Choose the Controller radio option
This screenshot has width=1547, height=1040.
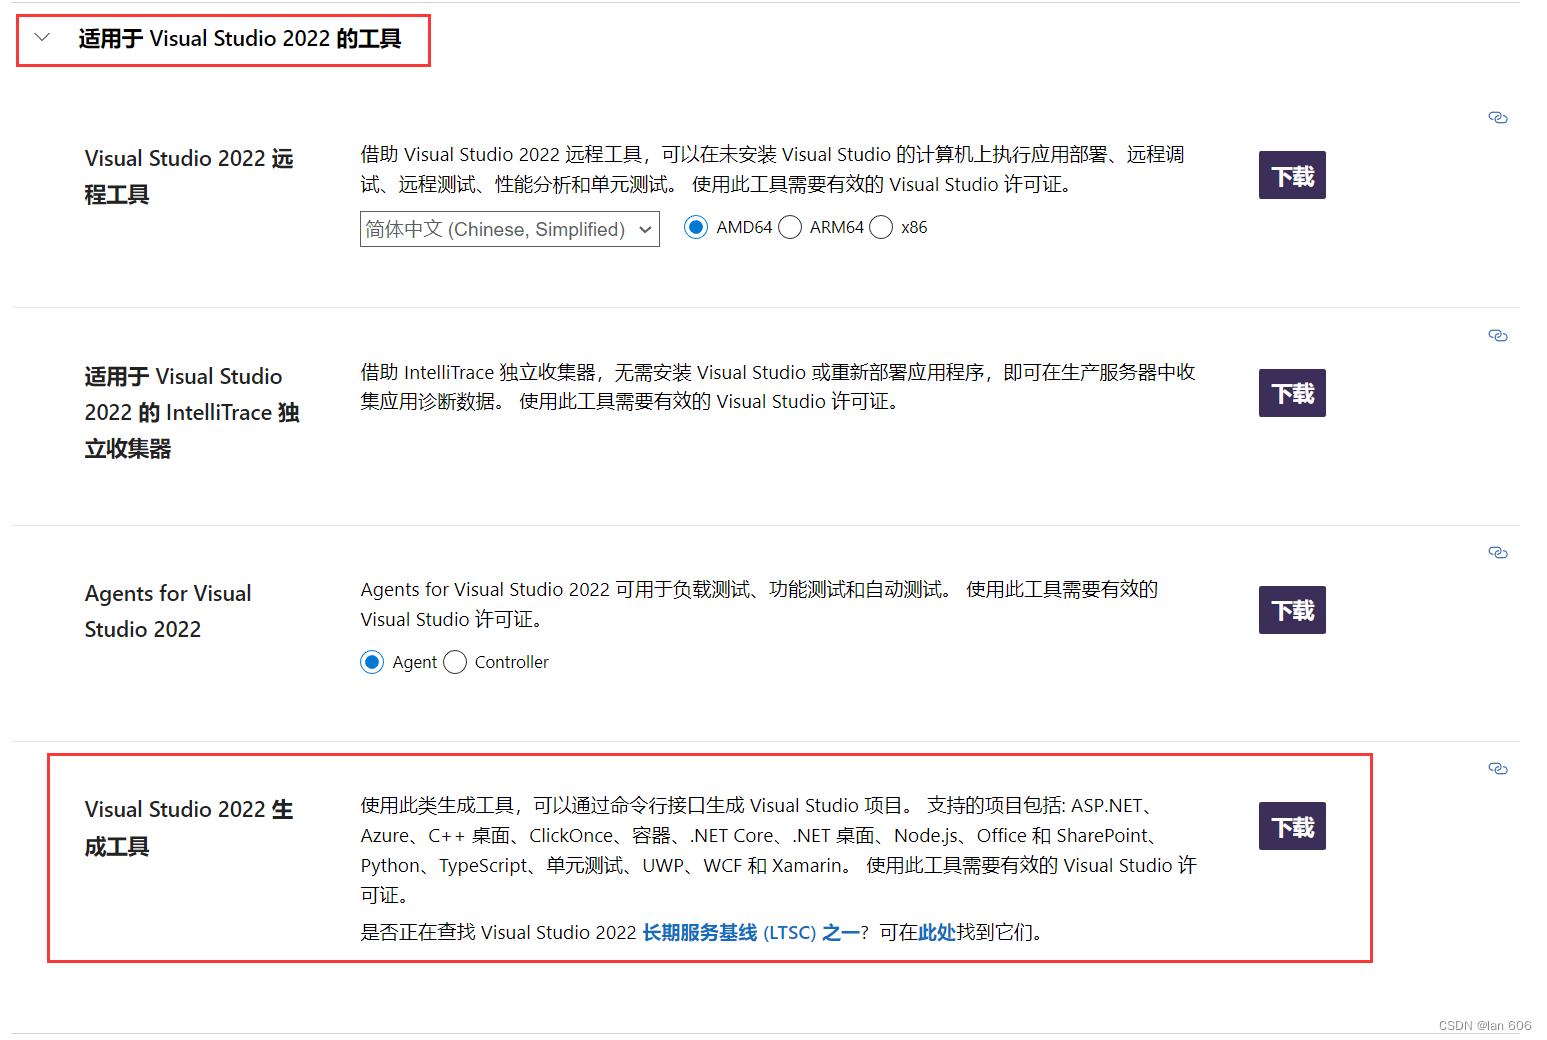tap(455, 662)
